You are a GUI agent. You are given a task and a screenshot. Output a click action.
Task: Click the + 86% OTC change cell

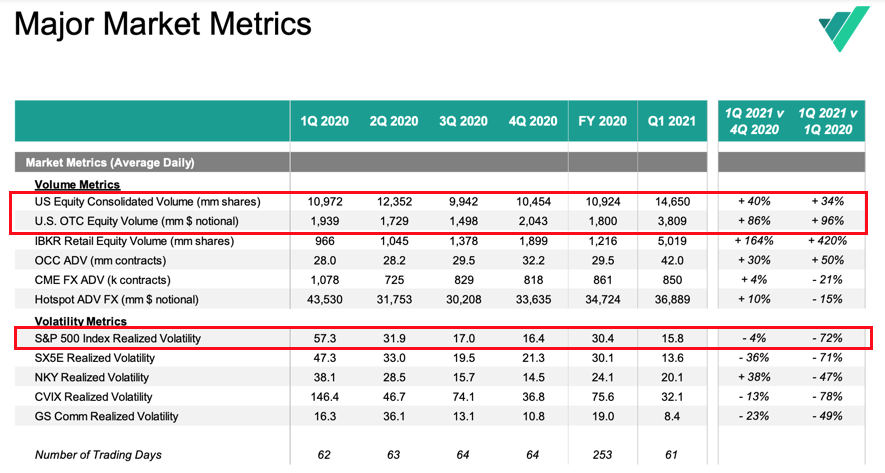point(754,221)
